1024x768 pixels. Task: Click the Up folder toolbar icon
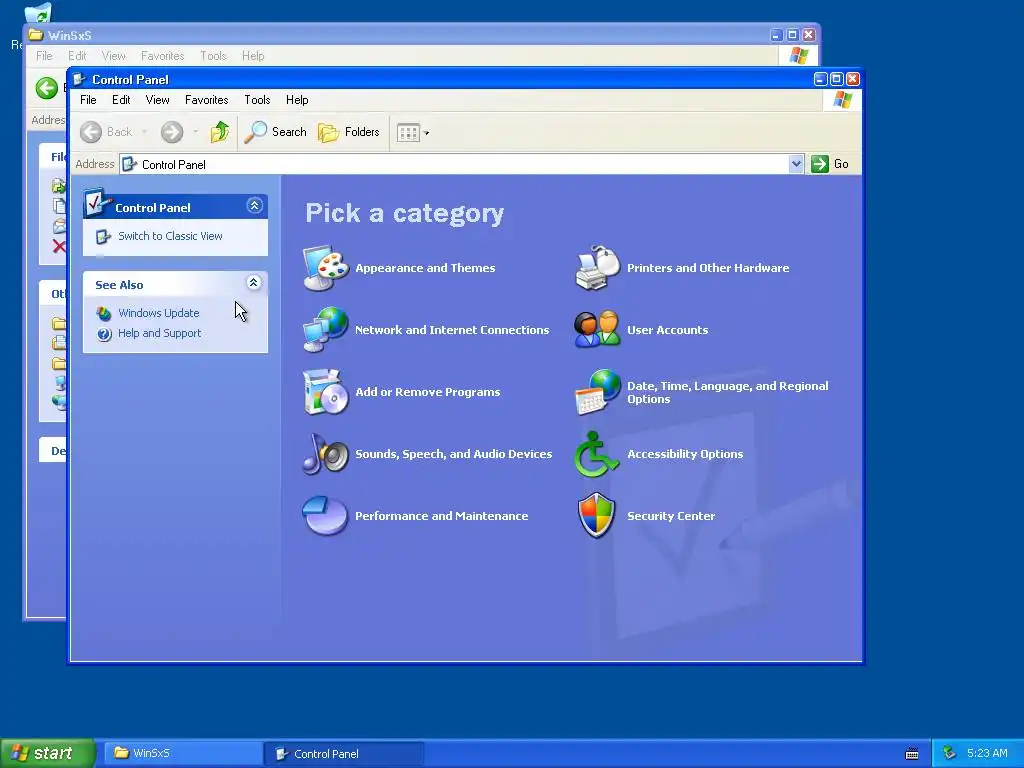(x=219, y=132)
